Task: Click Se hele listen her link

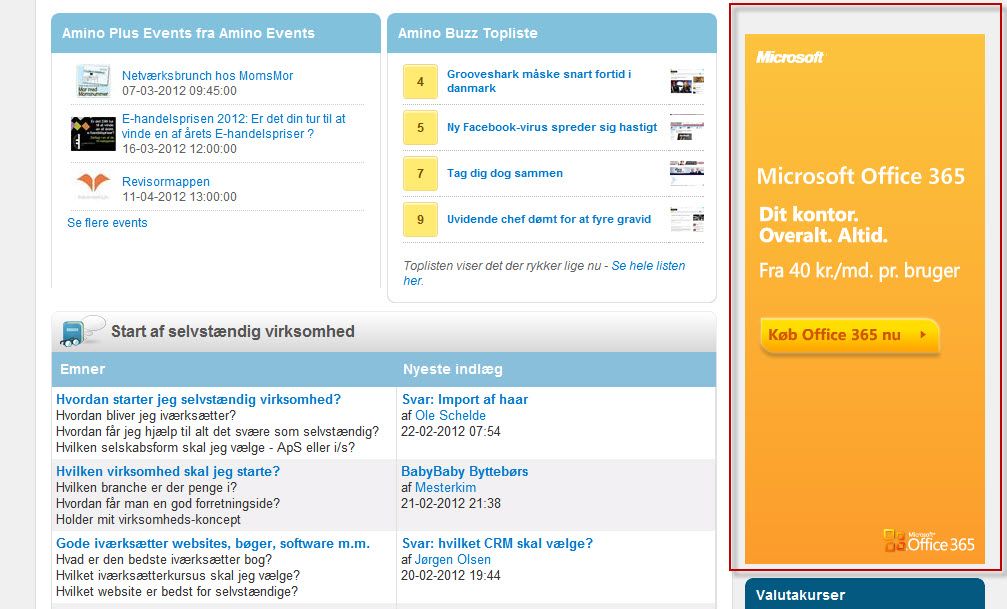Action: 648,266
